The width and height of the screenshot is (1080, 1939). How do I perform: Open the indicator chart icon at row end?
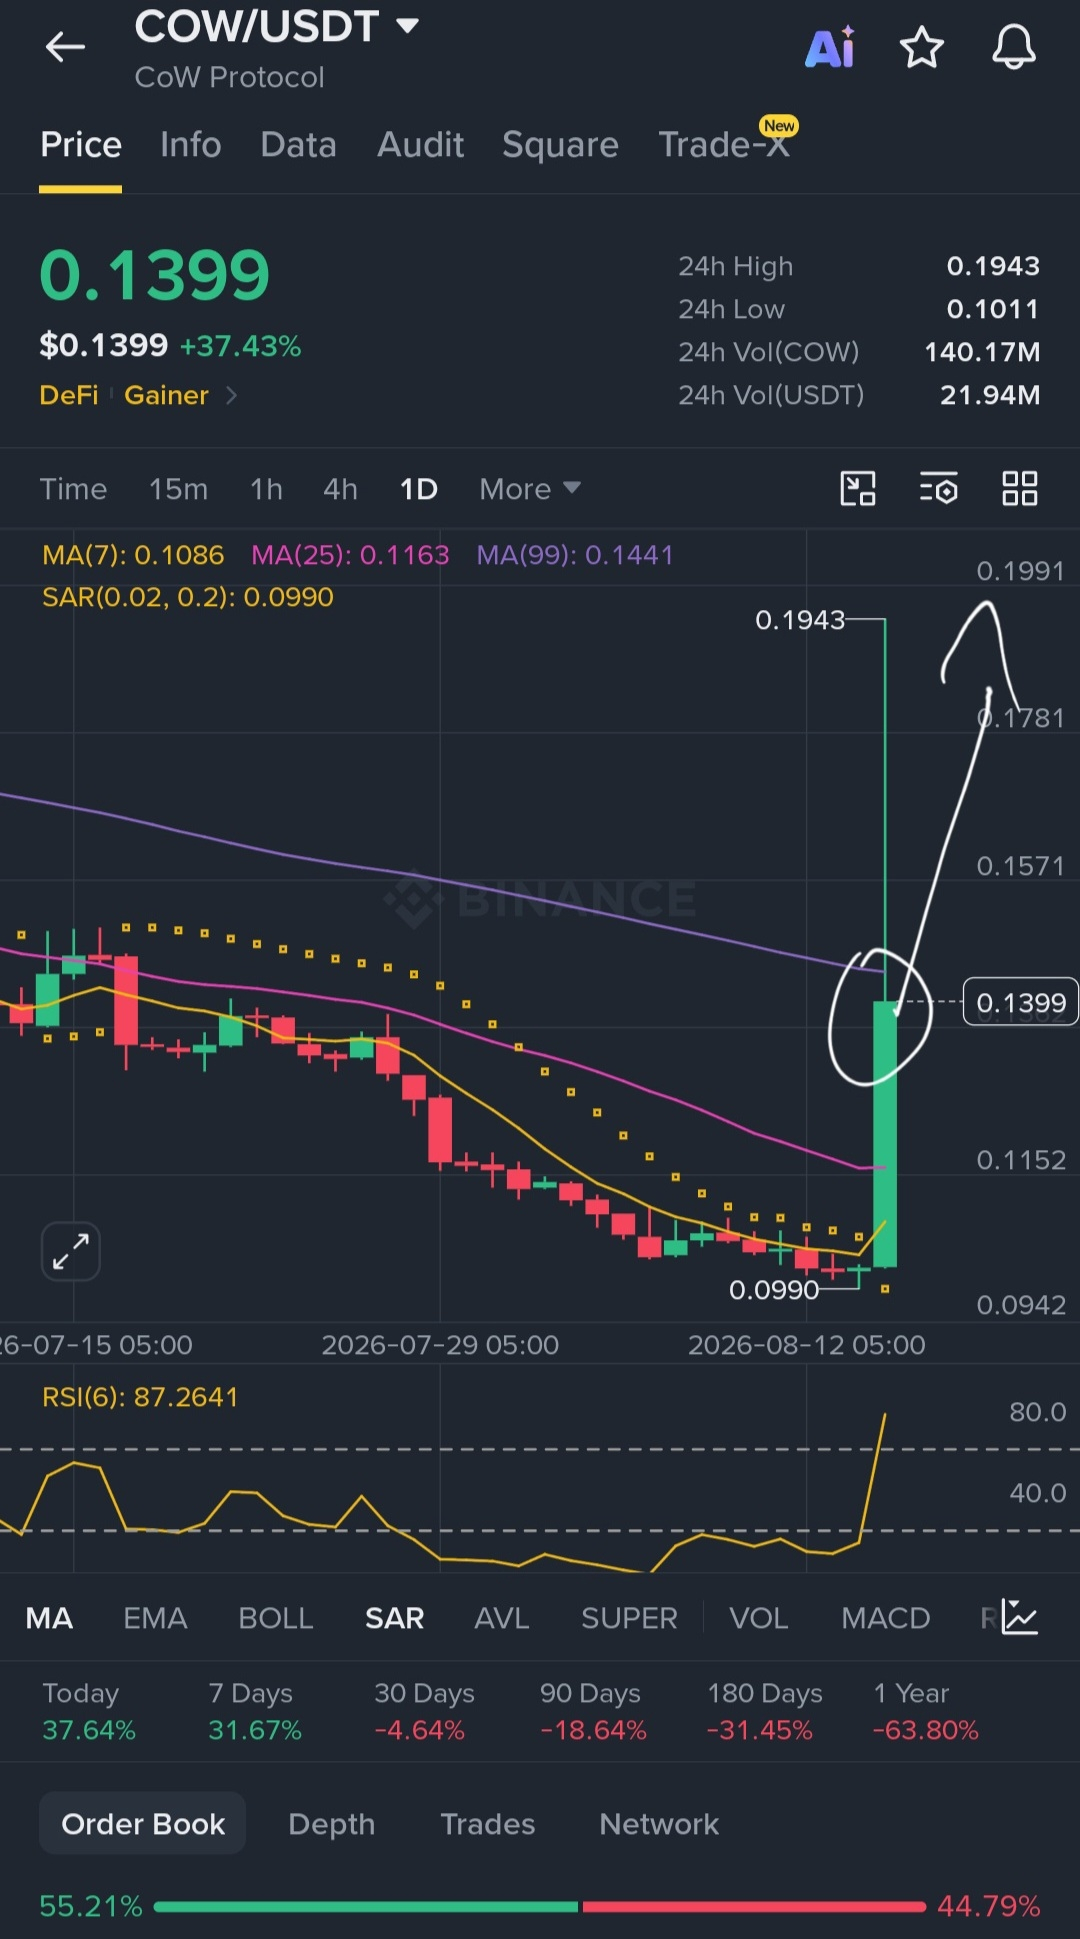coord(1020,1617)
